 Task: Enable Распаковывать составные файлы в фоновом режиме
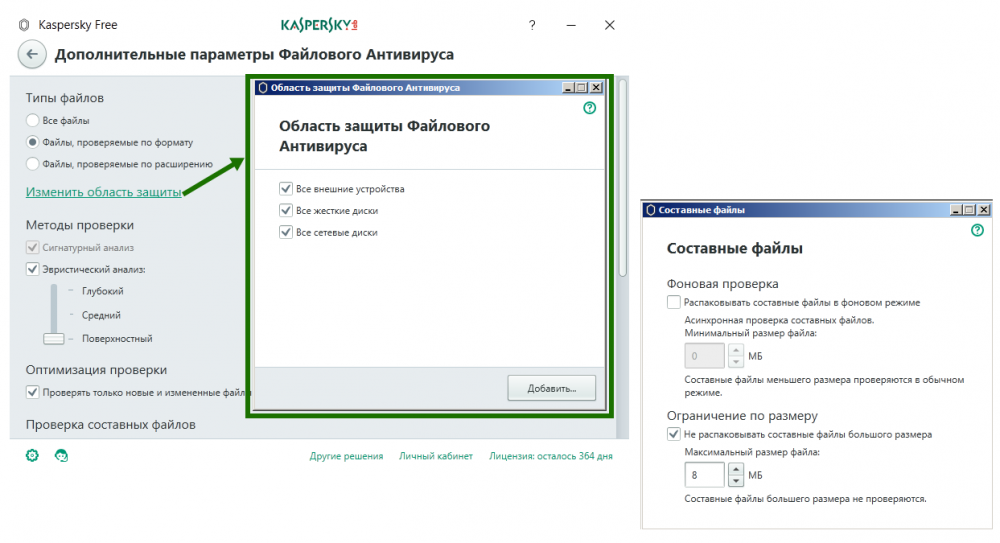[673, 302]
